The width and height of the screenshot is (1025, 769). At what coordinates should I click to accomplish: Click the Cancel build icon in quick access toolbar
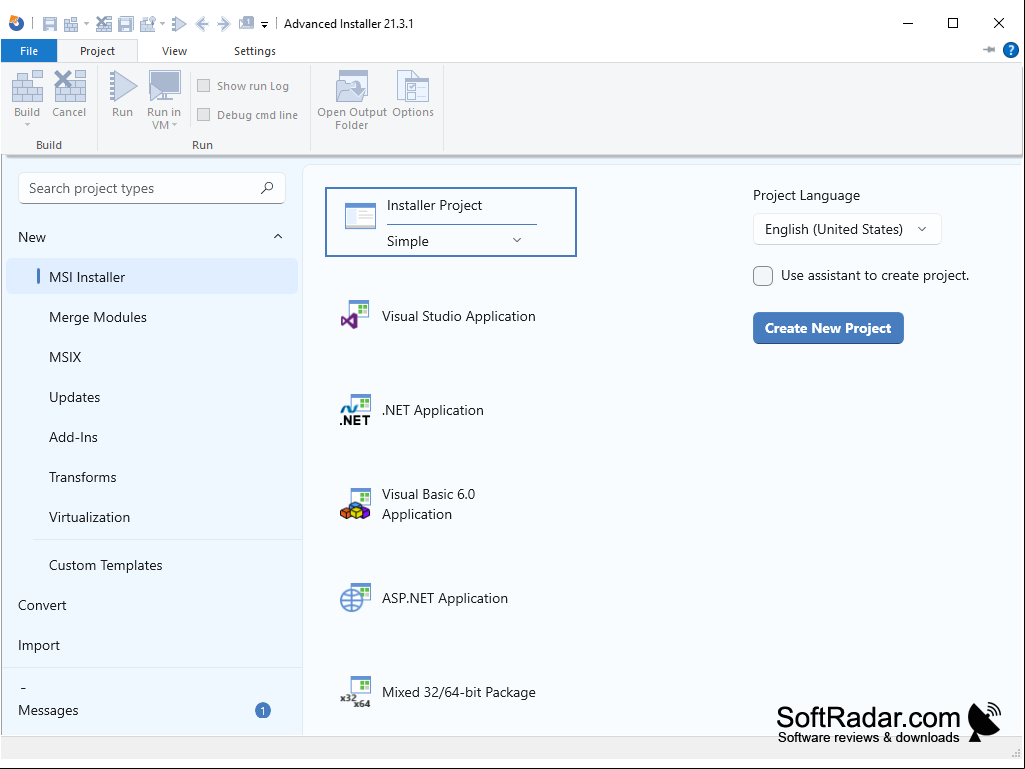point(104,24)
